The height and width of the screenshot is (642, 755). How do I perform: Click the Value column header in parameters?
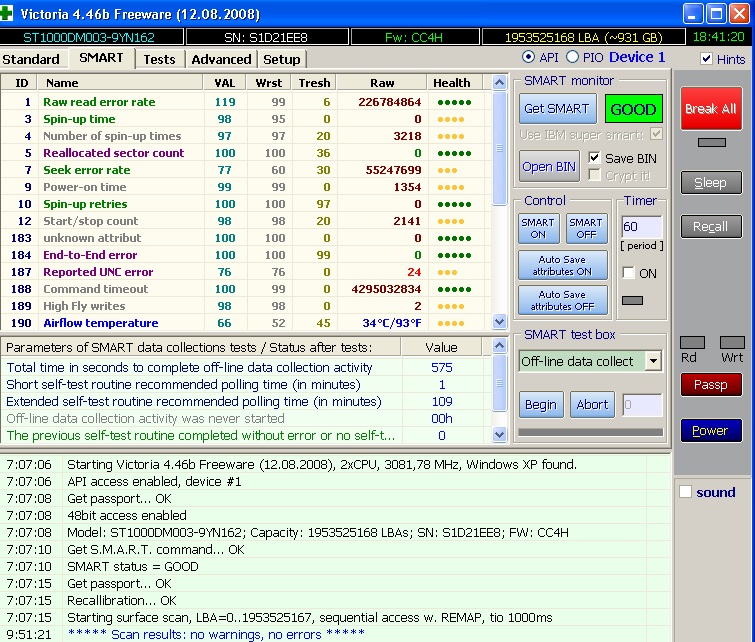pyautogui.click(x=441, y=347)
